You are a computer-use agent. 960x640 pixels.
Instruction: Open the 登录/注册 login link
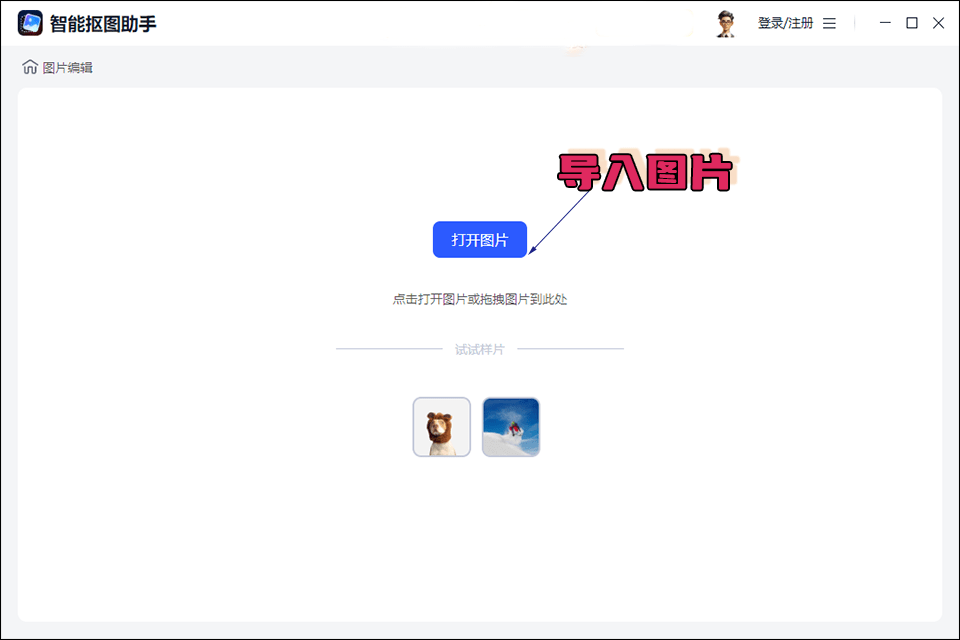(785, 23)
